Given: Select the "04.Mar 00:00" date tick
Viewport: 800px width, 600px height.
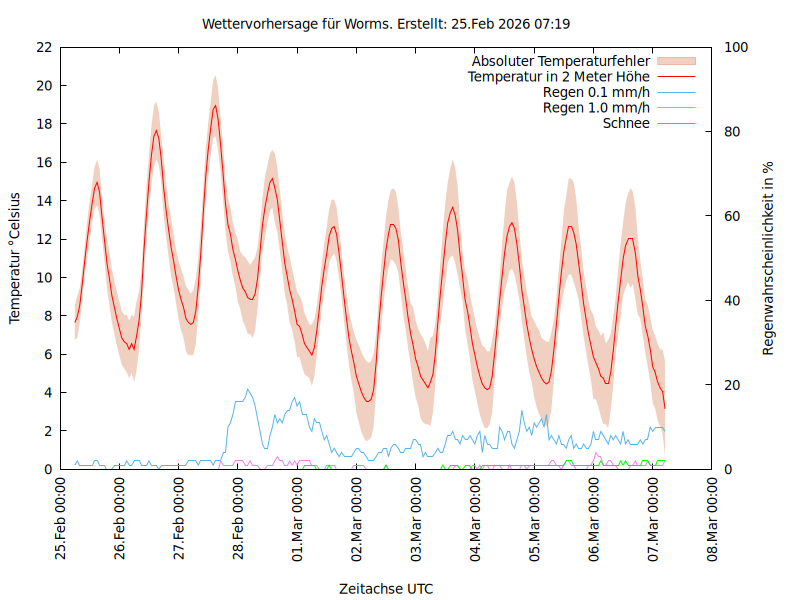Looking at the screenshot, I should (475, 520).
